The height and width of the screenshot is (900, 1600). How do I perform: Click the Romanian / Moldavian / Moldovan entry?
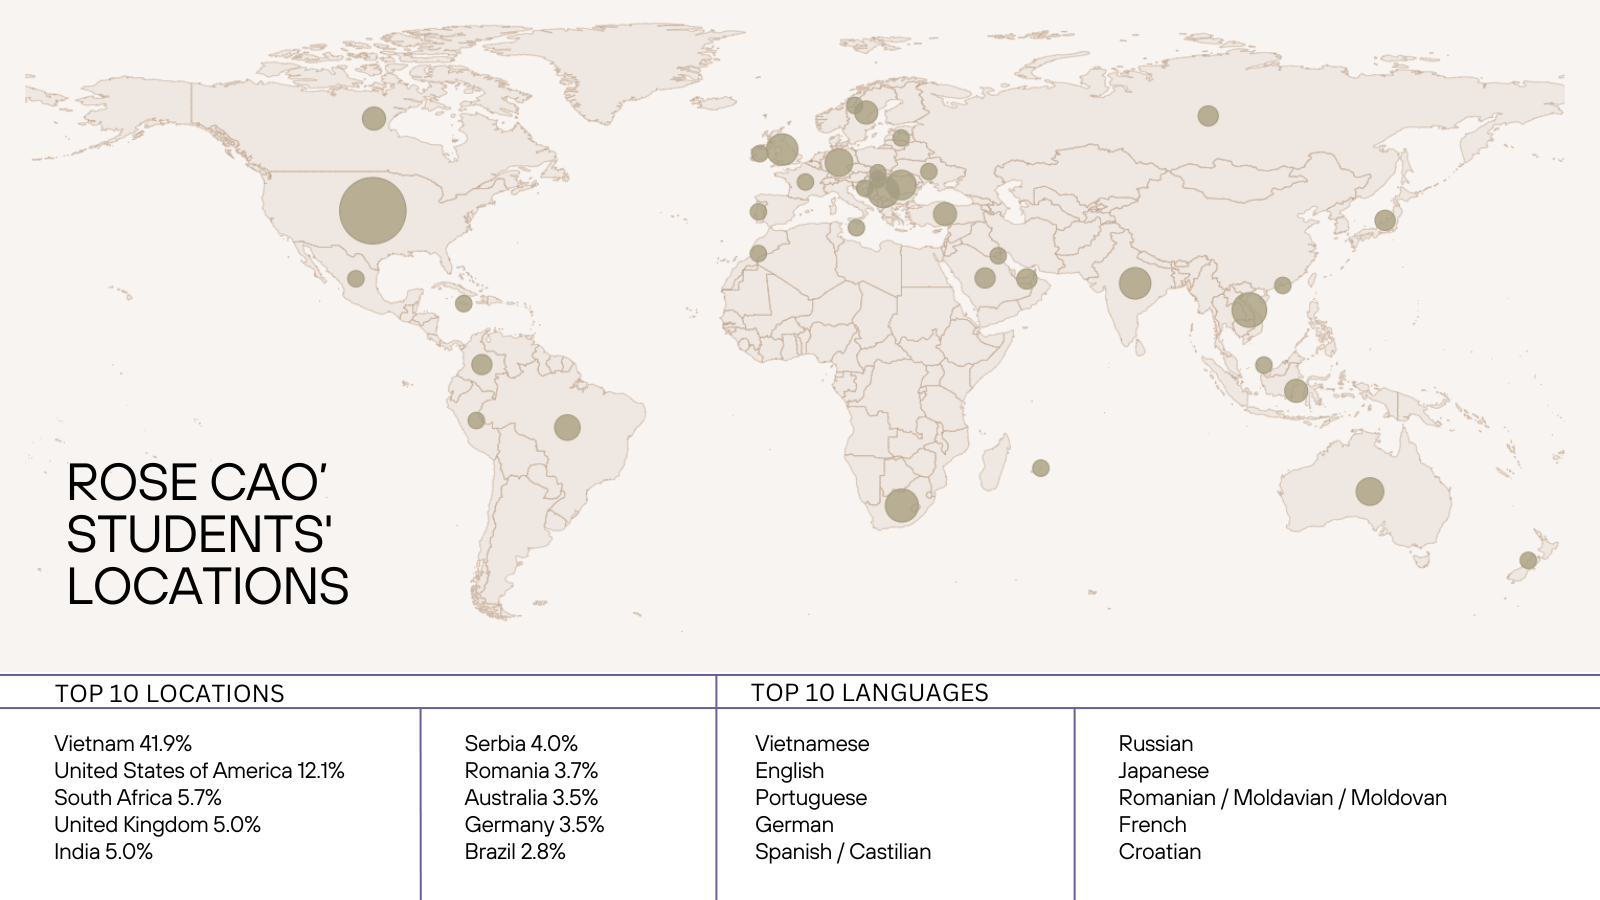point(1282,797)
